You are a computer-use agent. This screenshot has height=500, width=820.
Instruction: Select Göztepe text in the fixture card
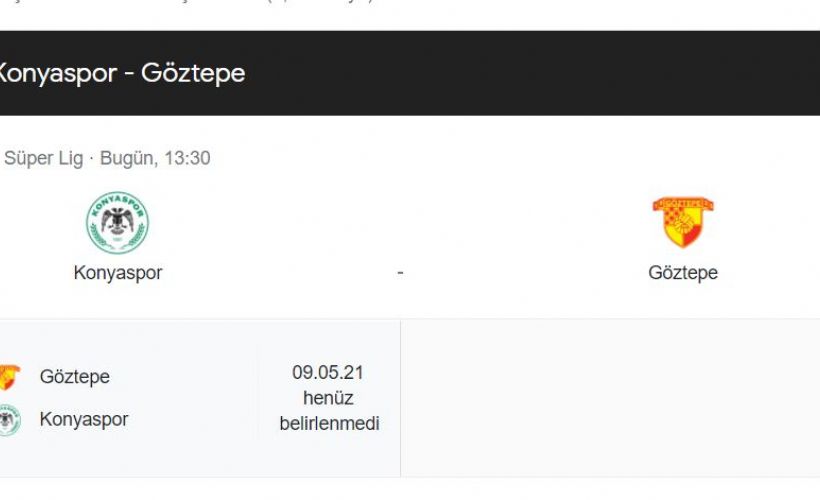click(x=75, y=377)
